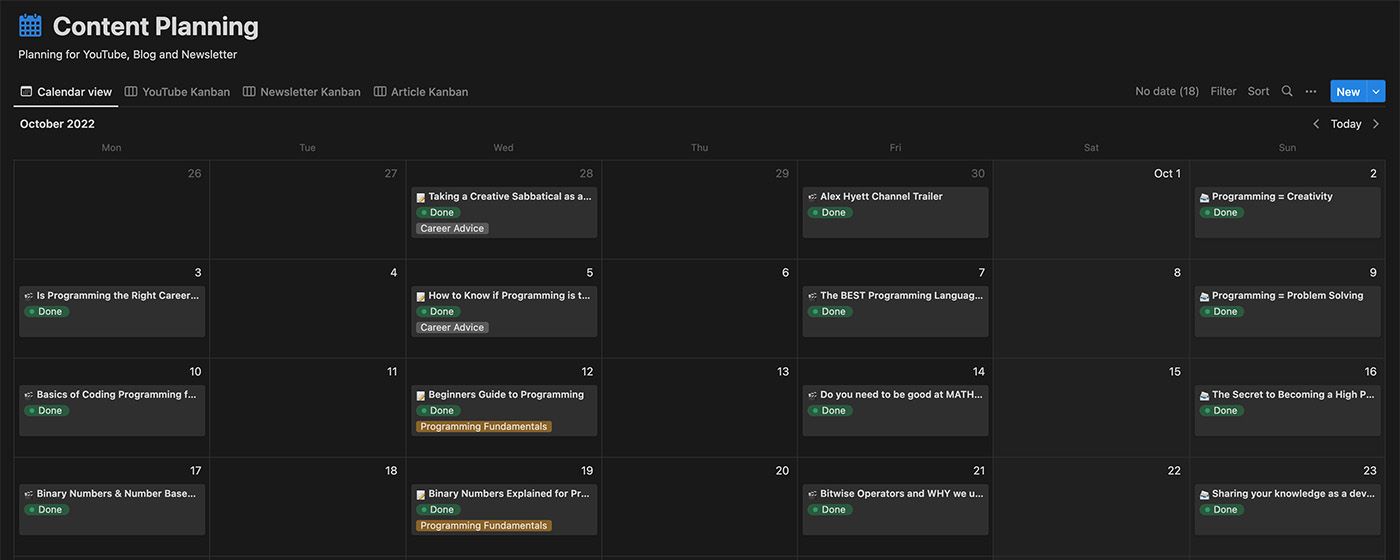This screenshot has width=1400, height=560.
Task: Open The BEST Programming Language card
Action: point(895,311)
